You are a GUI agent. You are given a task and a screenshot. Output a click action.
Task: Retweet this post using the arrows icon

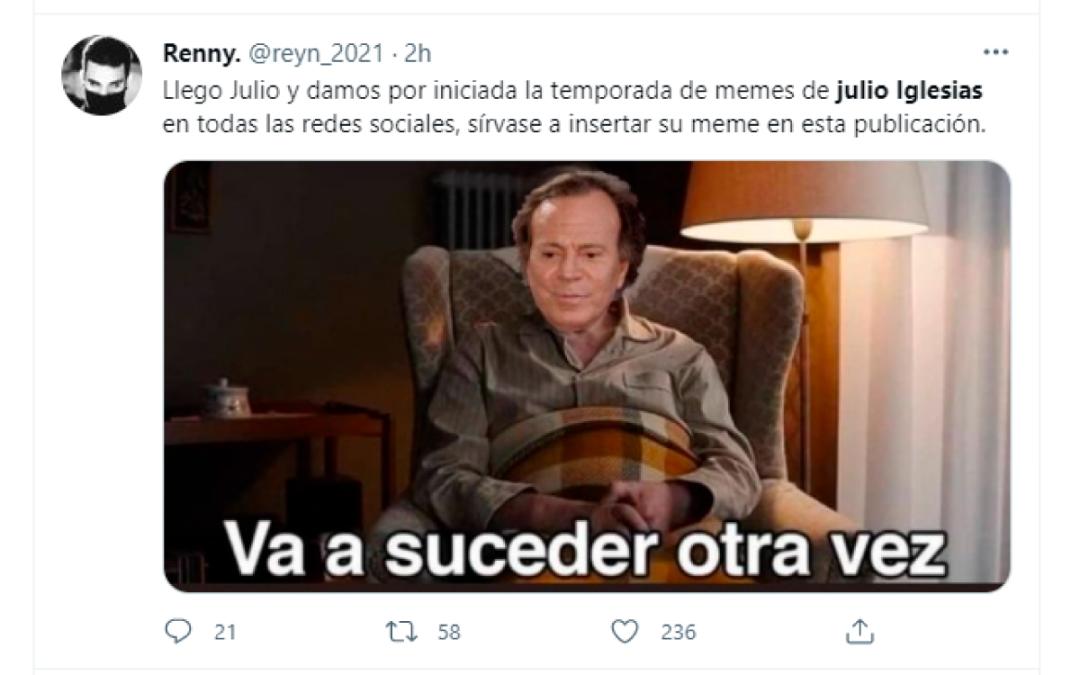pos(401,631)
